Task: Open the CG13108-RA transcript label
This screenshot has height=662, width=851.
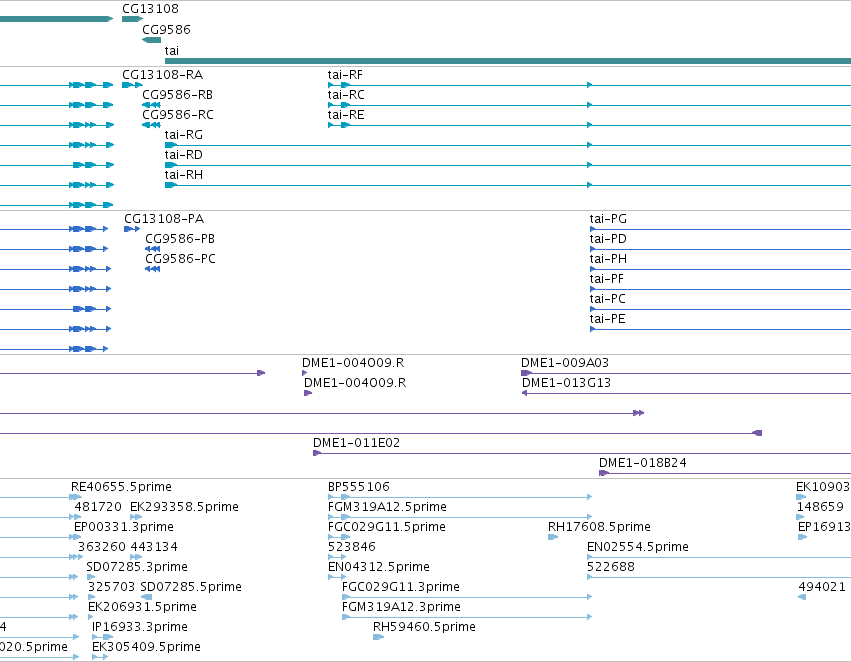Action: click(163, 75)
